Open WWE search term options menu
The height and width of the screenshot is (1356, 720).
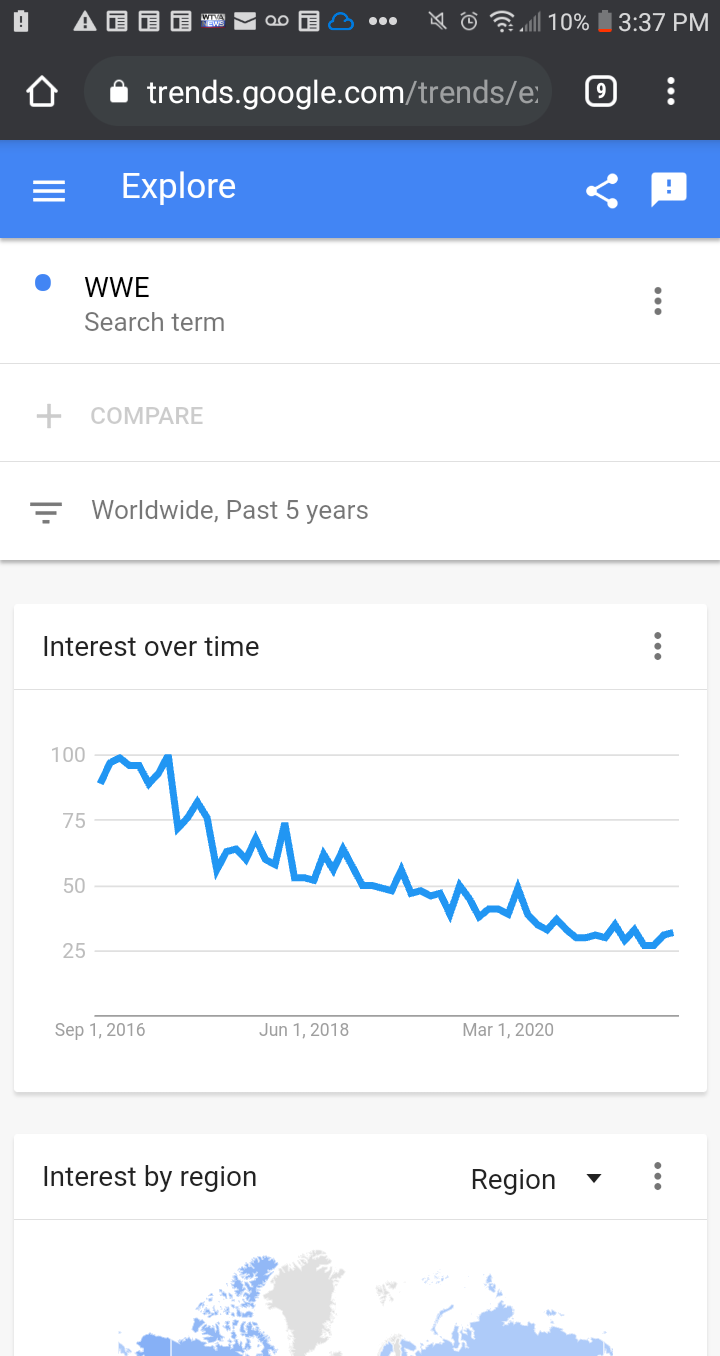[x=657, y=301]
